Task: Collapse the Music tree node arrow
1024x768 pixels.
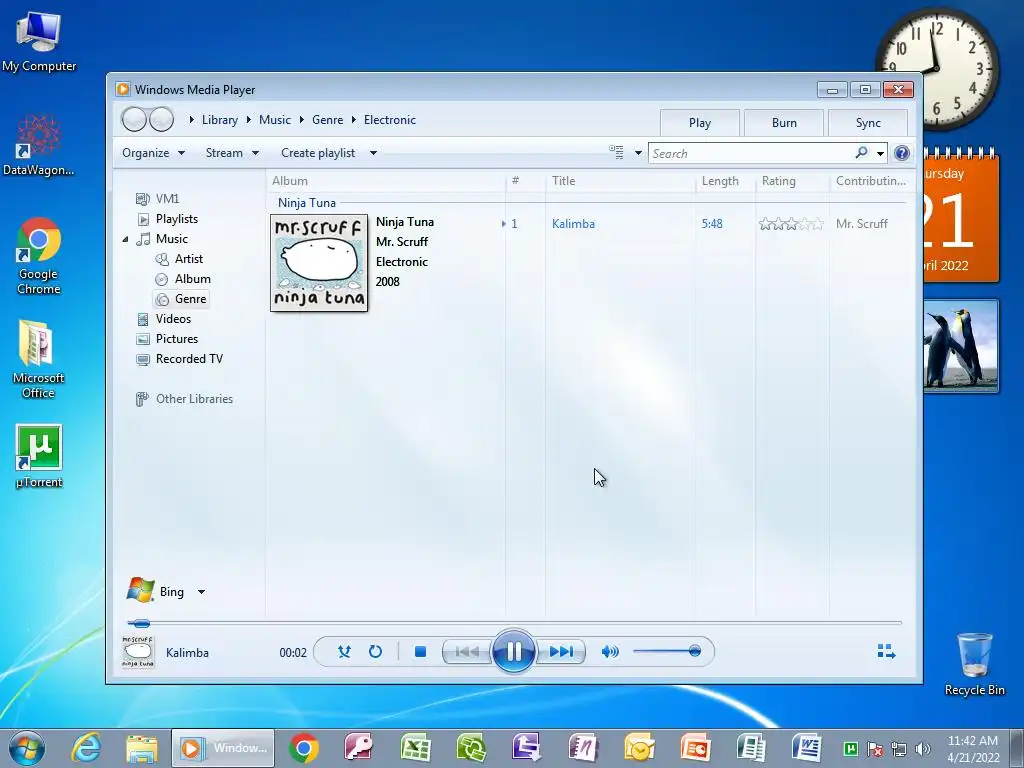Action: tap(125, 240)
